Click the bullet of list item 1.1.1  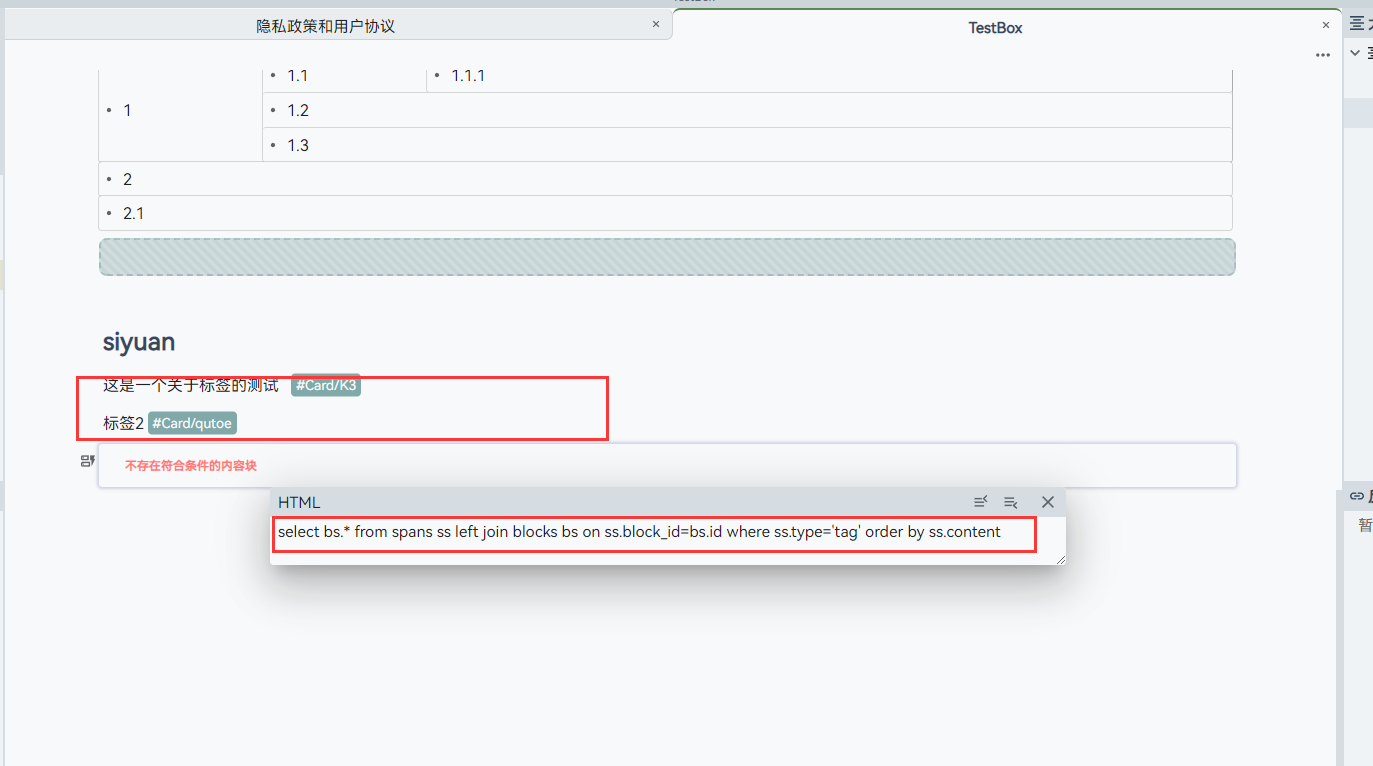pos(436,75)
